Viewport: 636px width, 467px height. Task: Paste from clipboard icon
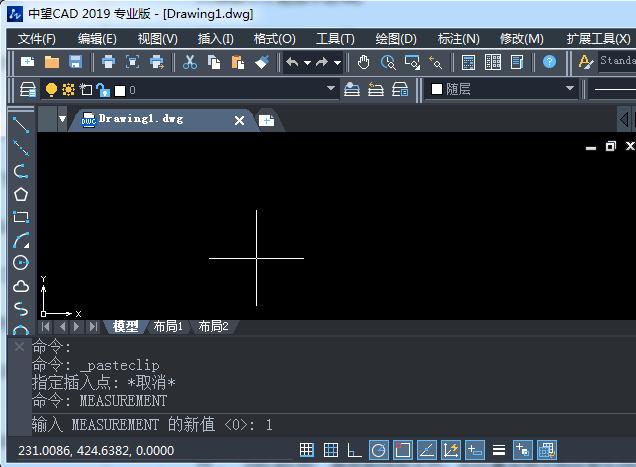[x=238, y=62]
